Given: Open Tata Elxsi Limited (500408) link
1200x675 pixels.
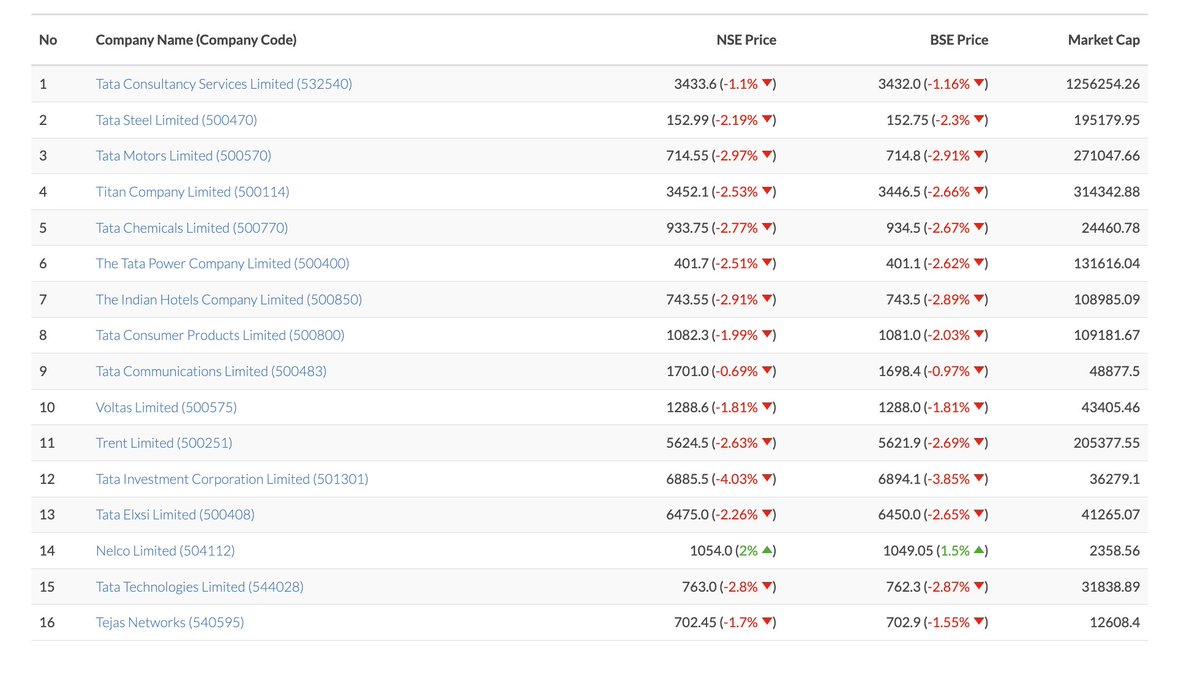Looking at the screenshot, I should pos(175,515).
